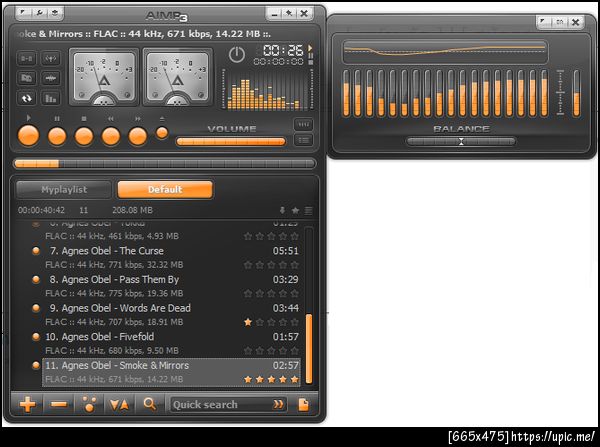Click the tray icon next to the wrench
The width and height of the screenshot is (600, 447).
(55, 13)
